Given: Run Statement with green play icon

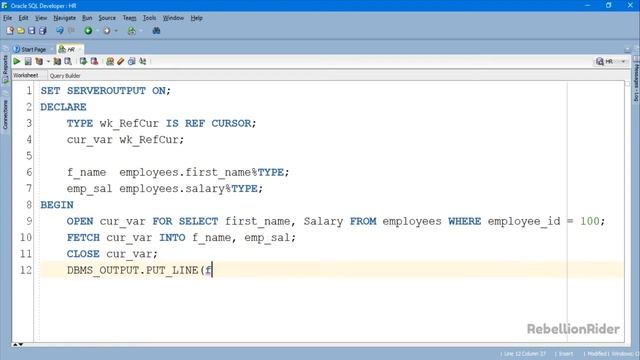Looking at the screenshot, I should pyautogui.click(x=17, y=61).
